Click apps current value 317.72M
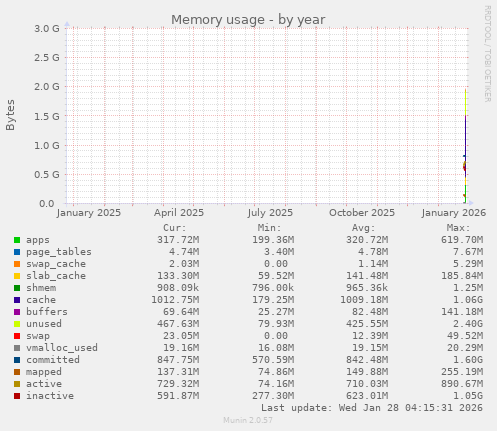Viewport: 497px width, 431px height. point(178,240)
